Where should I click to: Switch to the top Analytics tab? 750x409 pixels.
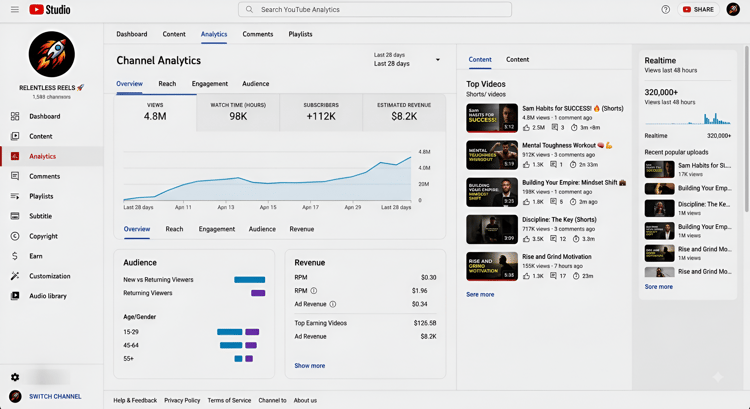point(214,34)
